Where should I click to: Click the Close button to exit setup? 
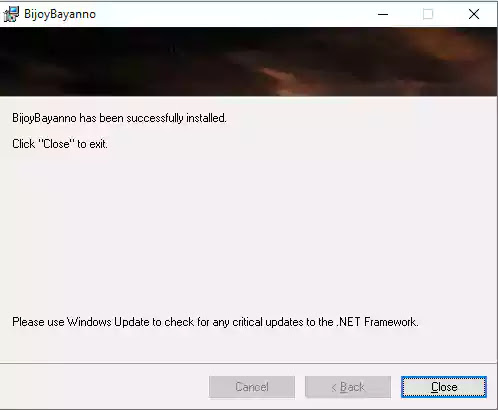(444, 387)
